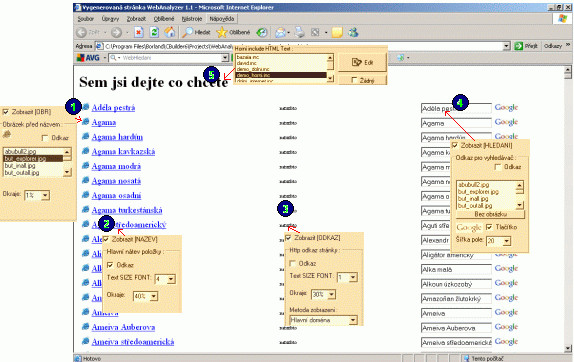Click the yellow Discuss note icon
This screenshot has width=574, height=362.
point(337,33)
